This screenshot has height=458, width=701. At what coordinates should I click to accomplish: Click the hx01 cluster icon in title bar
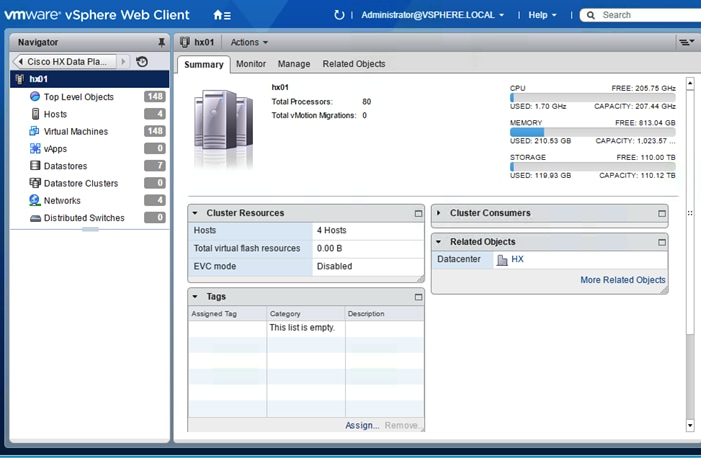point(184,42)
